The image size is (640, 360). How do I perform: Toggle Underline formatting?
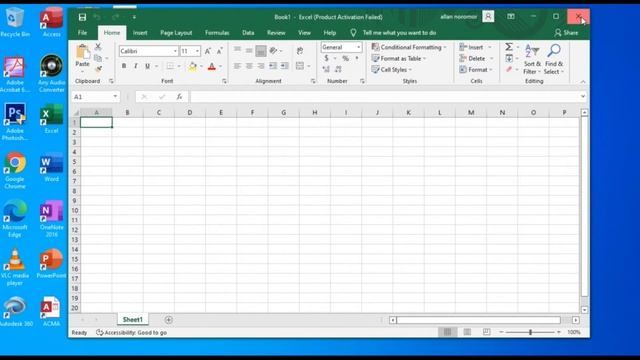(x=147, y=66)
